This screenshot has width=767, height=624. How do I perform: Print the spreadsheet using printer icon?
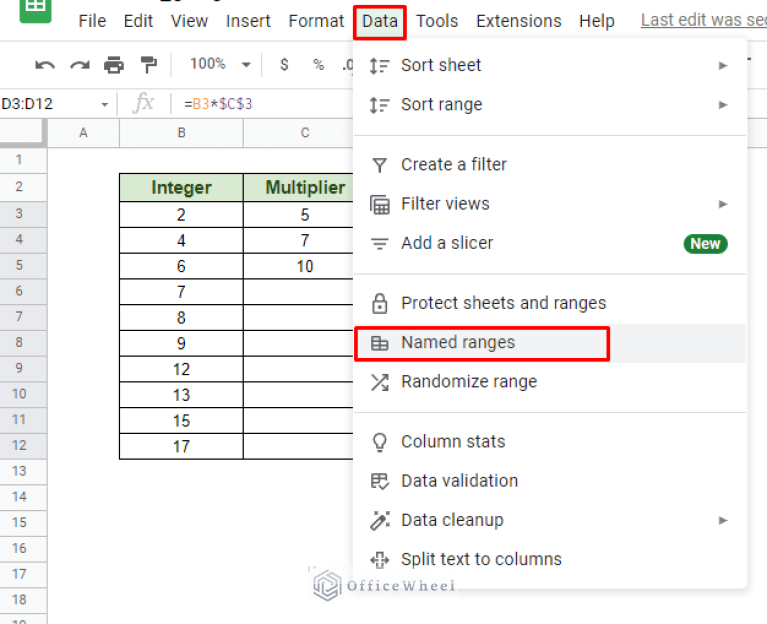(x=114, y=65)
